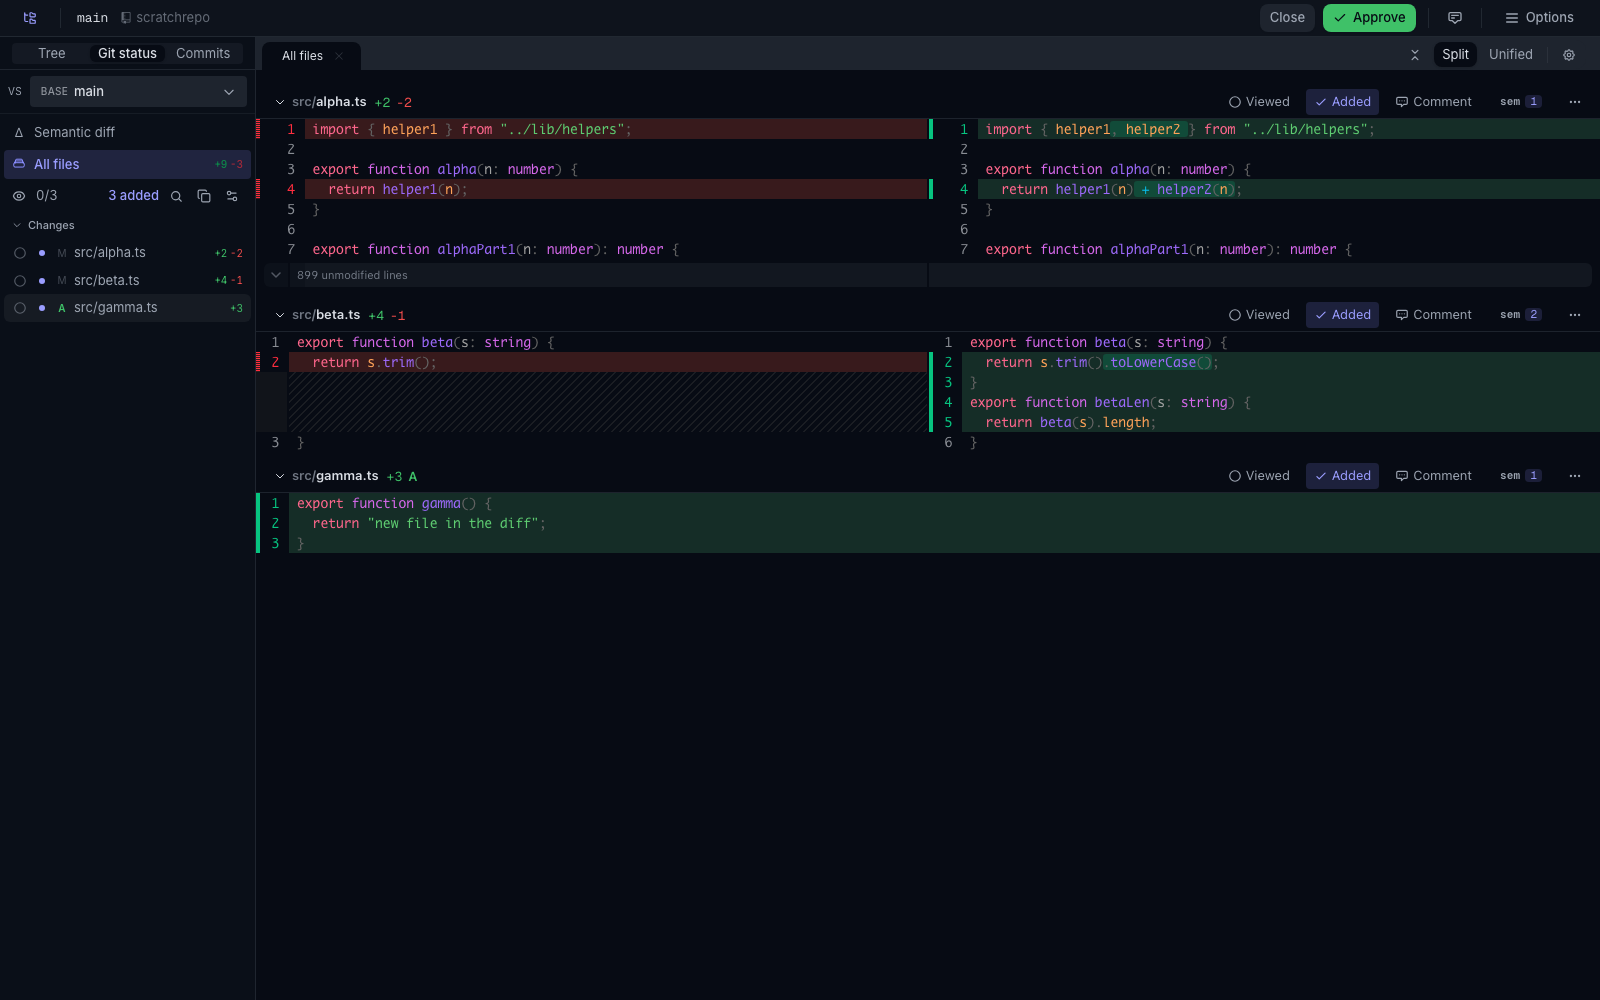Click the src/alpha.ts file header name
Image resolution: width=1600 pixels, height=1000 pixels.
coord(329,102)
